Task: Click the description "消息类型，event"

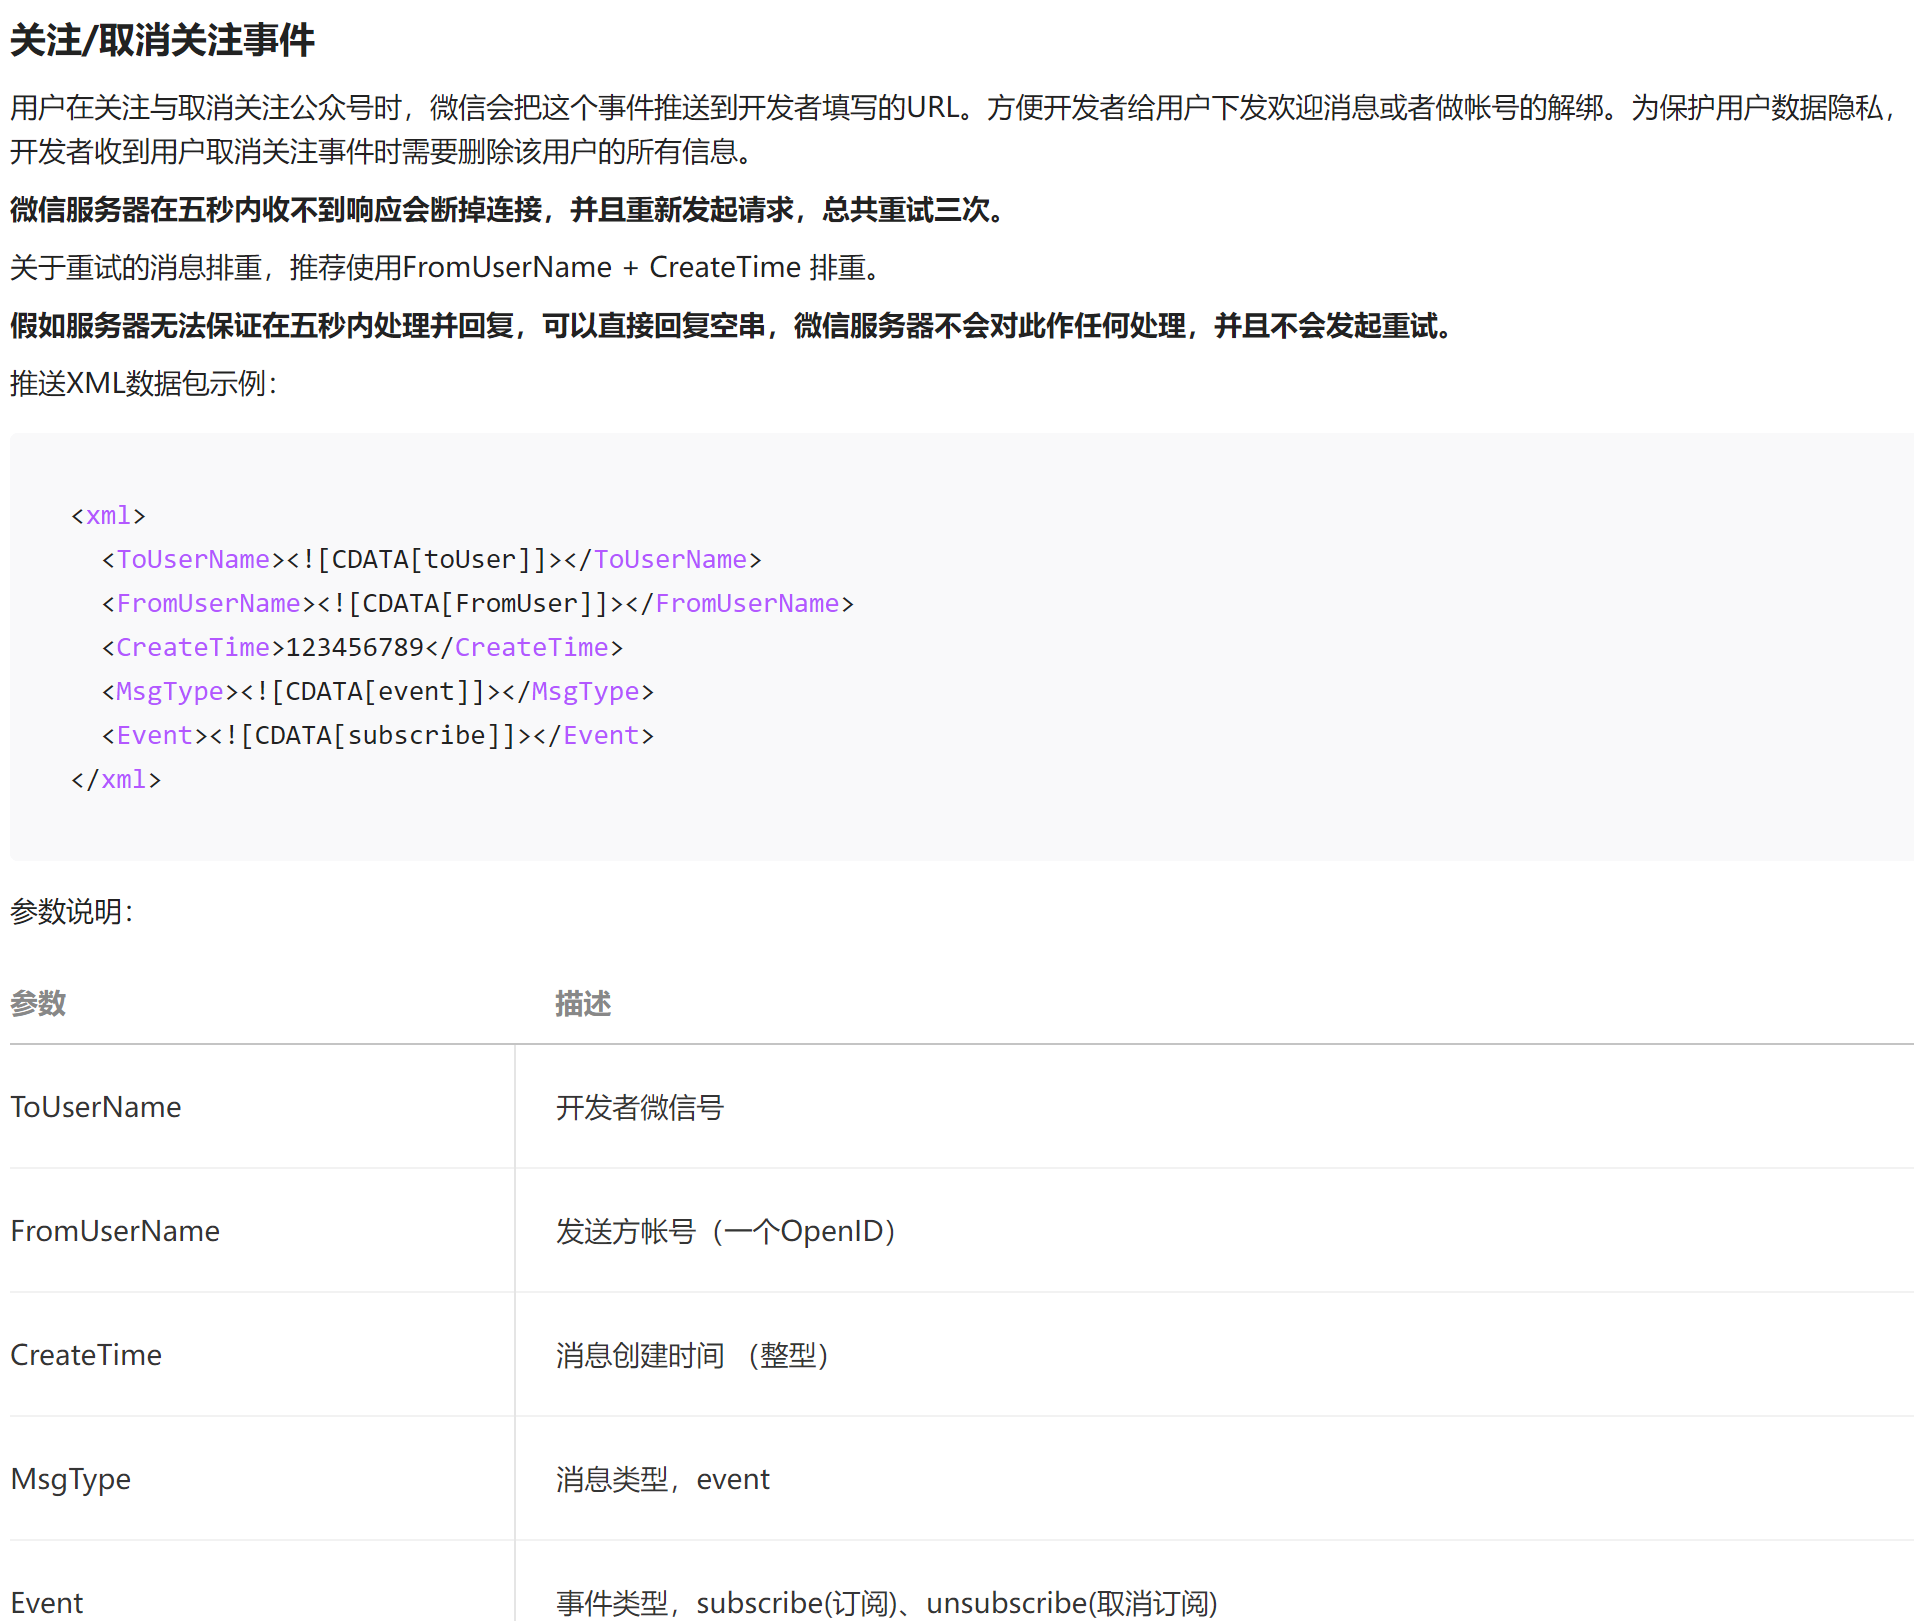Action: click(x=663, y=1480)
